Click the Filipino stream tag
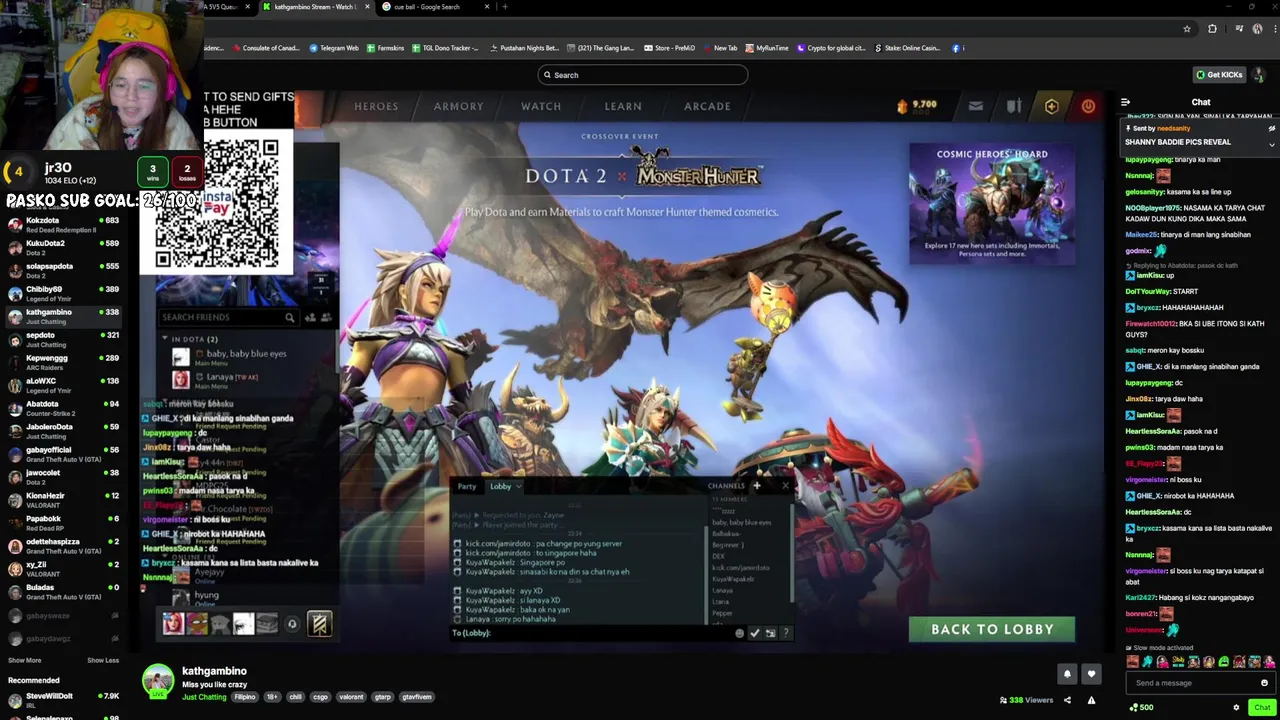This screenshot has height=720, width=1280. [245, 697]
